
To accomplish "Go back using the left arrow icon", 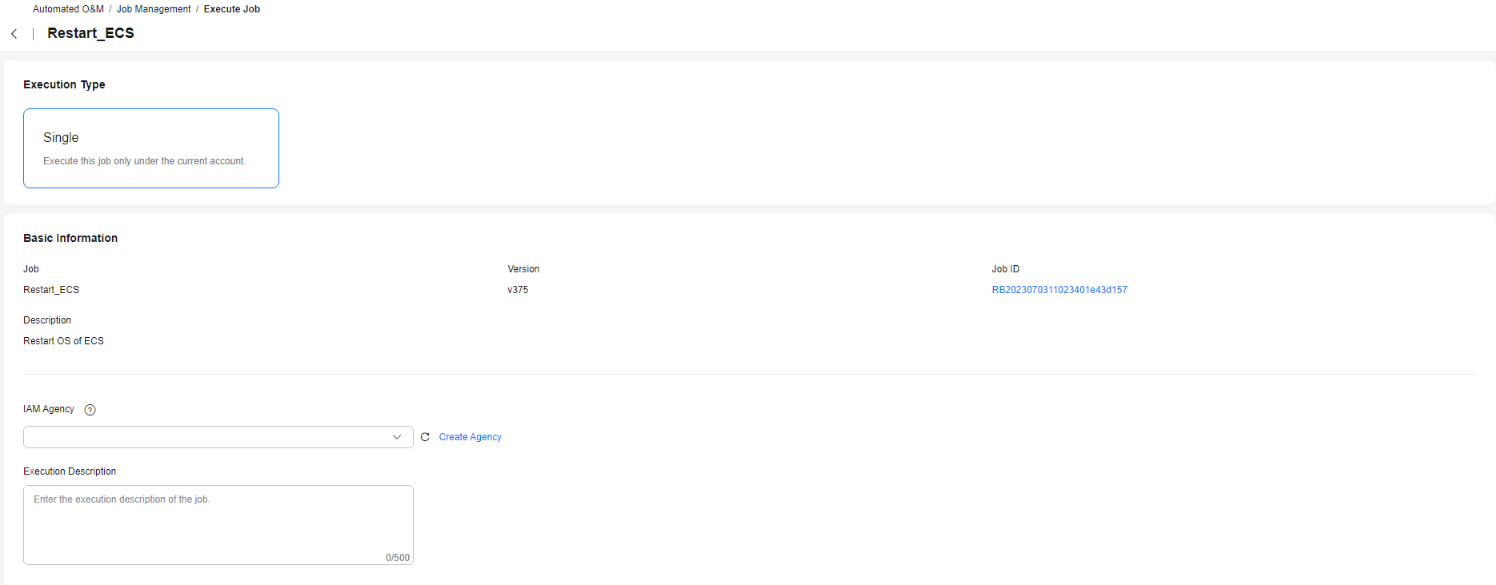I will [x=14, y=34].
